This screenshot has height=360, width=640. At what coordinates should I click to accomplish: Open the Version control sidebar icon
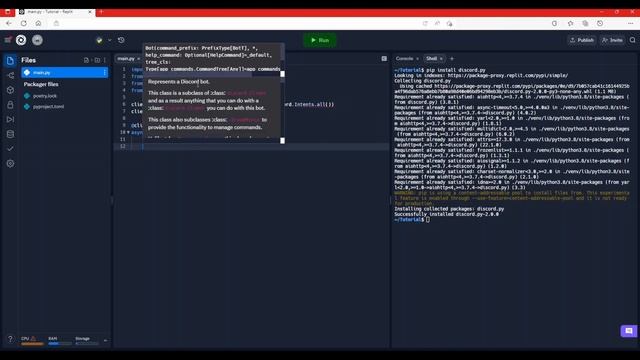[x=10, y=76]
